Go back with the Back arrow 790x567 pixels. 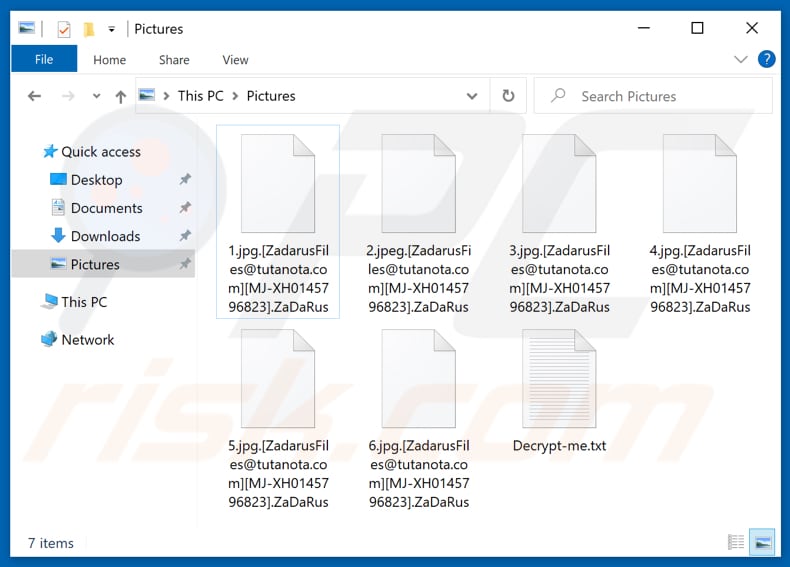pyautogui.click(x=34, y=96)
